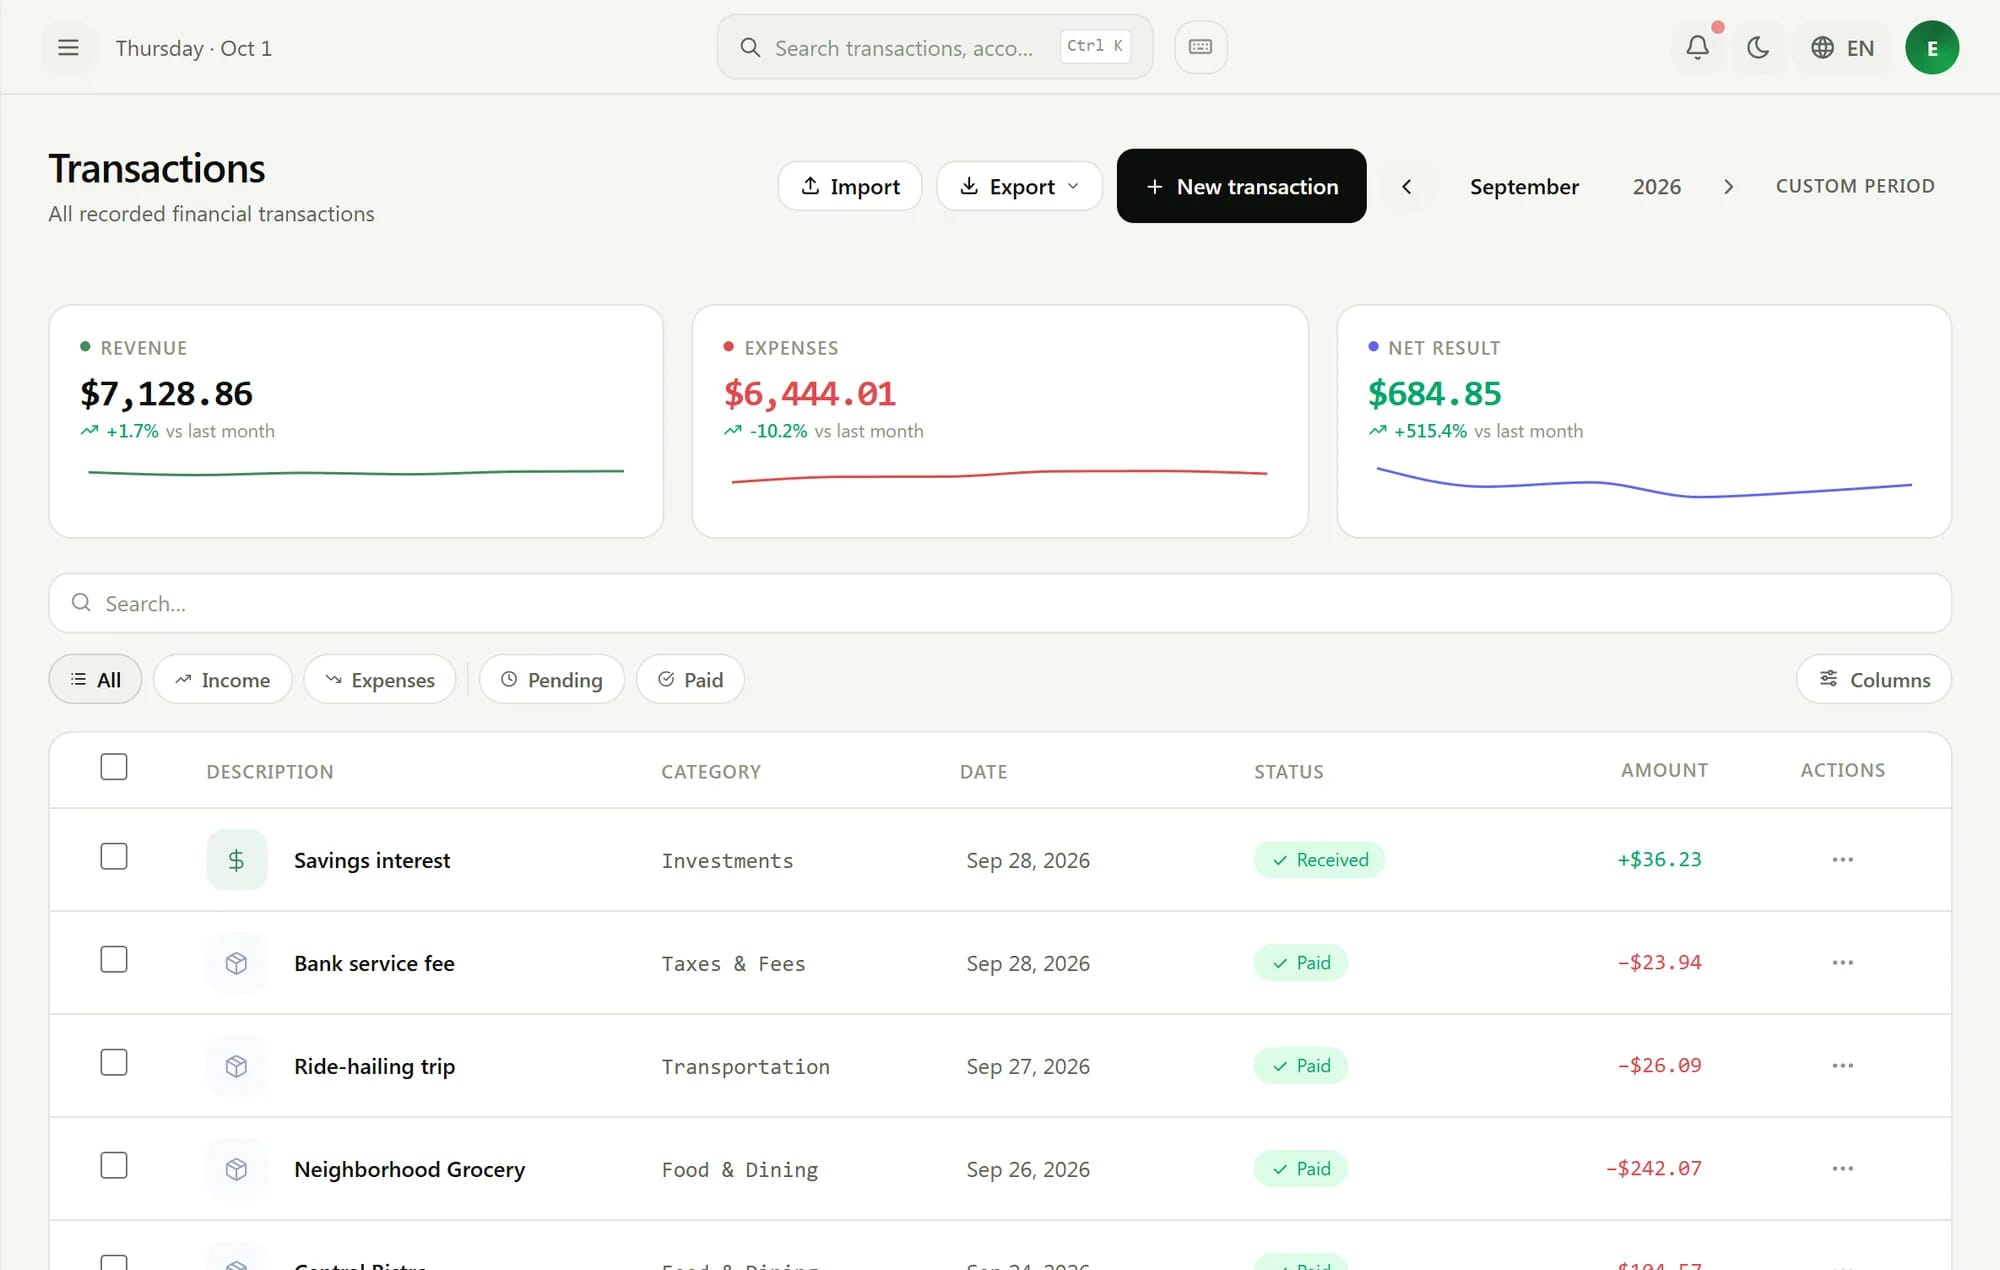Check the Ride-hailing trip row checkbox
The height and width of the screenshot is (1270, 2000).
[114, 1063]
